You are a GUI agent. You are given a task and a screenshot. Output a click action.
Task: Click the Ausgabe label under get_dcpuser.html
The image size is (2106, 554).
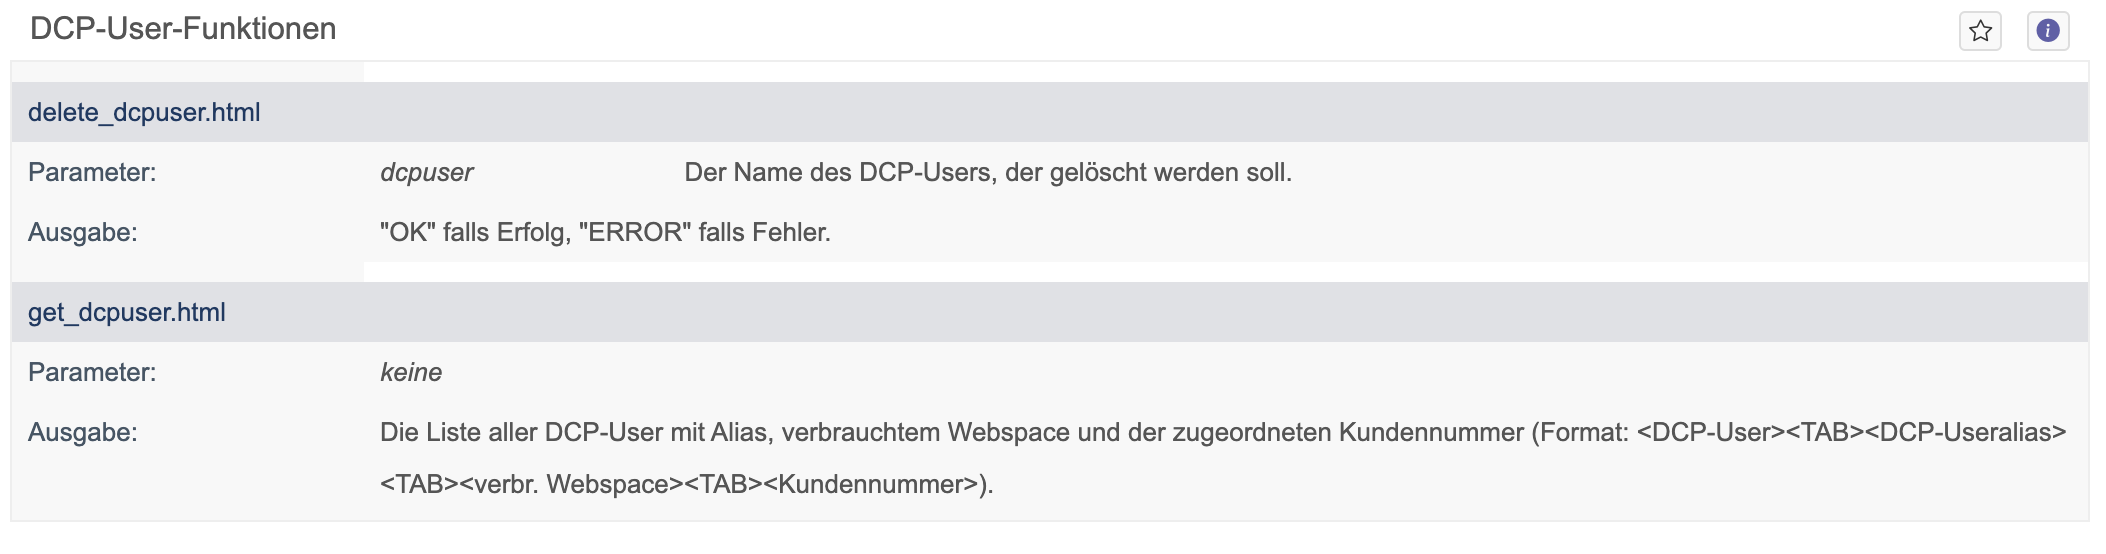click(83, 432)
